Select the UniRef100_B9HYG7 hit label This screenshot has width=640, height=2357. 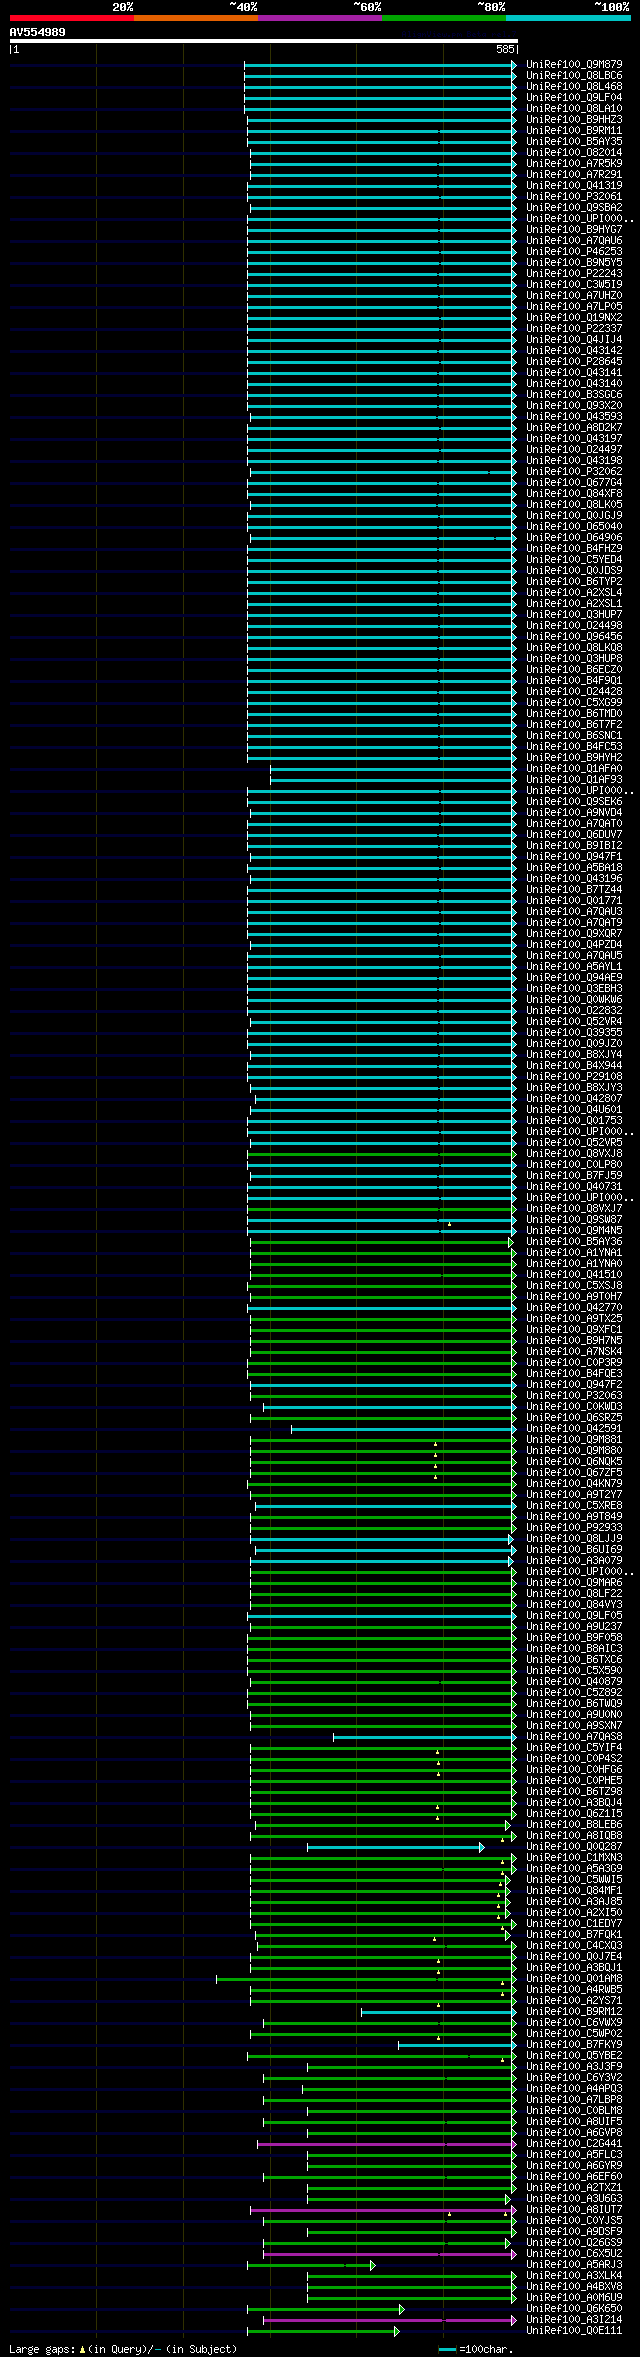(x=574, y=230)
